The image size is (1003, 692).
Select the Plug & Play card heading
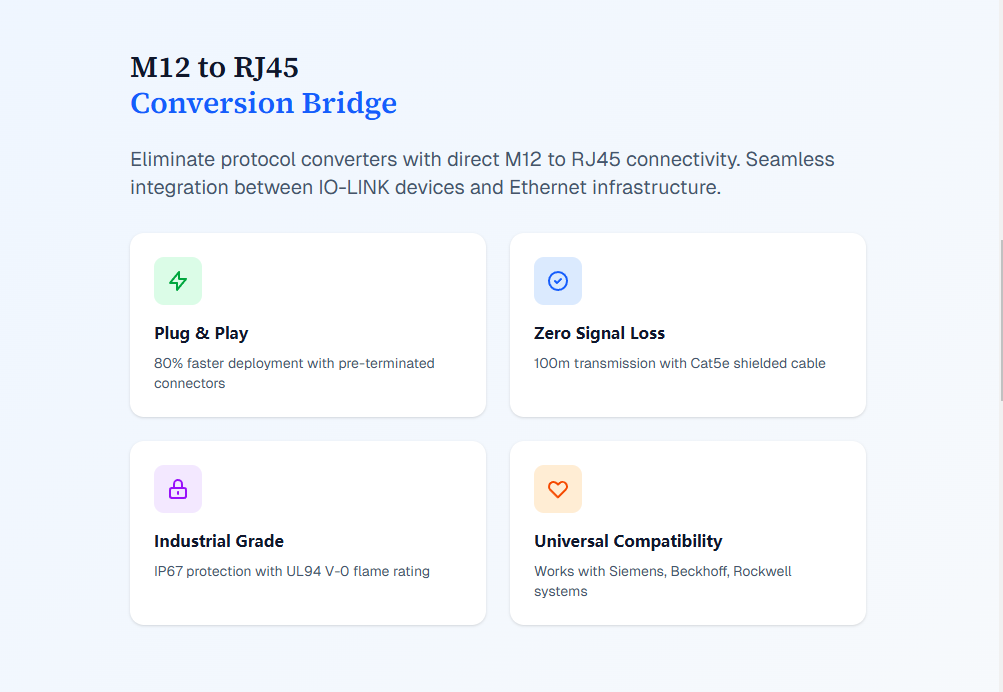(201, 333)
